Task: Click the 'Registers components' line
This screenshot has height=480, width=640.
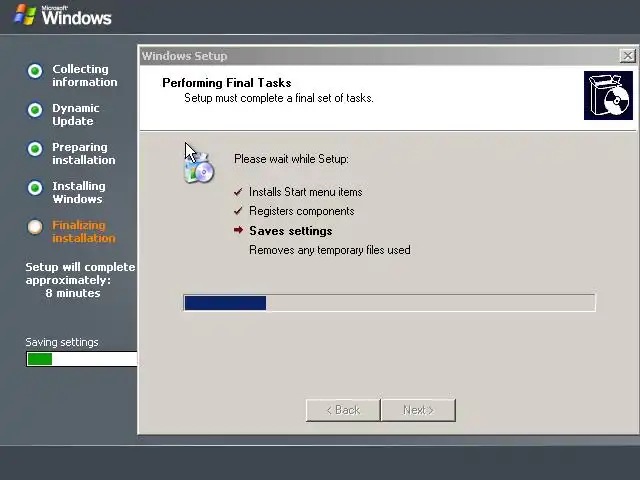Action: [302, 211]
